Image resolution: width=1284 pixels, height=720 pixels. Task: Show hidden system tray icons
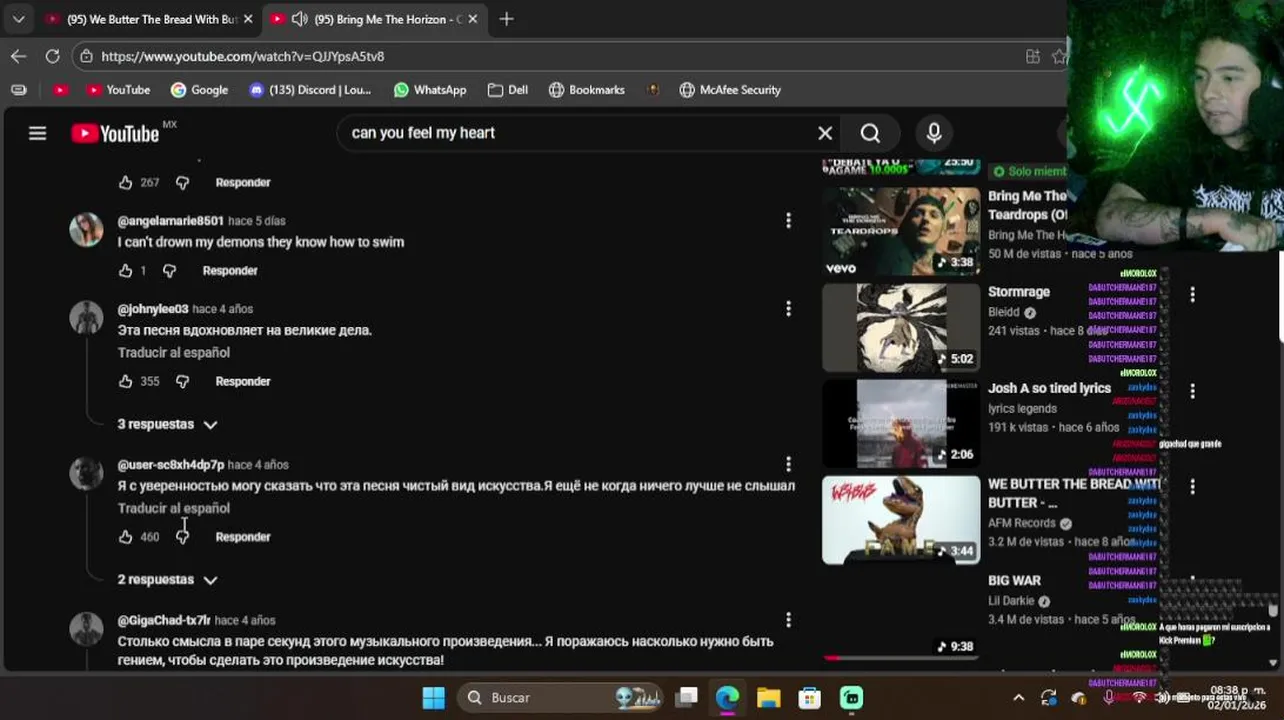1018,697
